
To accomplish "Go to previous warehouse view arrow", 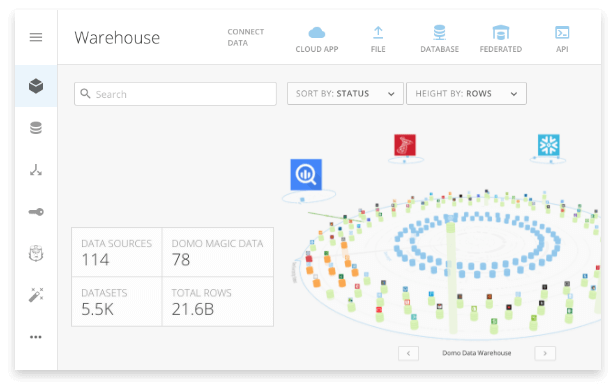I will click(408, 353).
